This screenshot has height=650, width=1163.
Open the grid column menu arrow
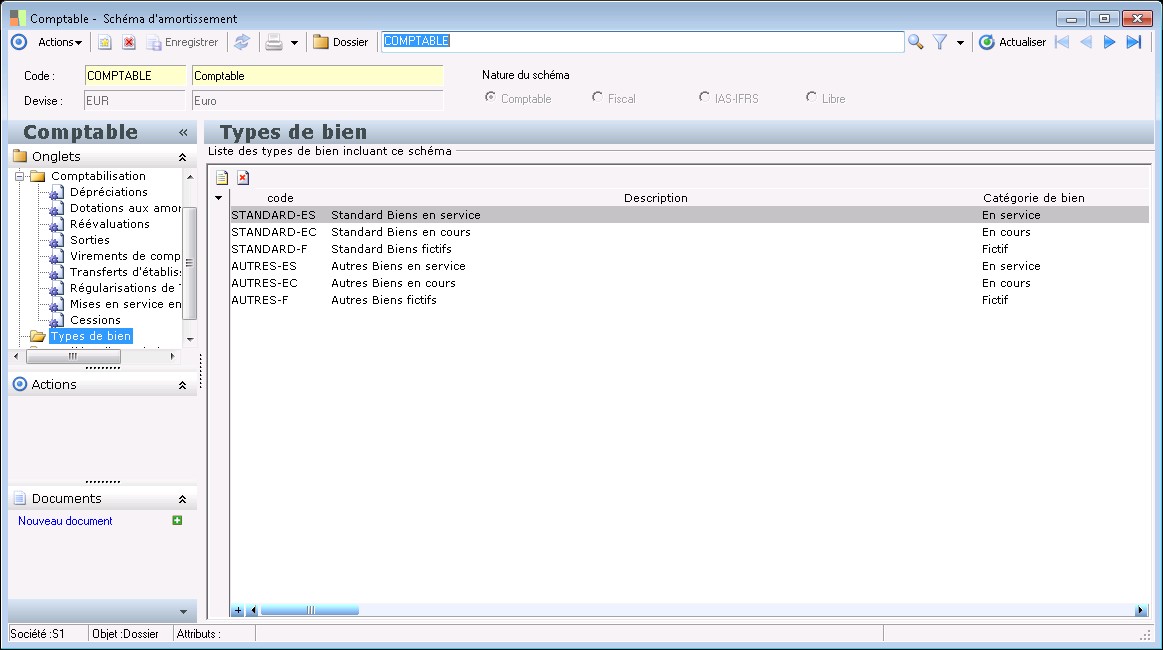coord(219,198)
